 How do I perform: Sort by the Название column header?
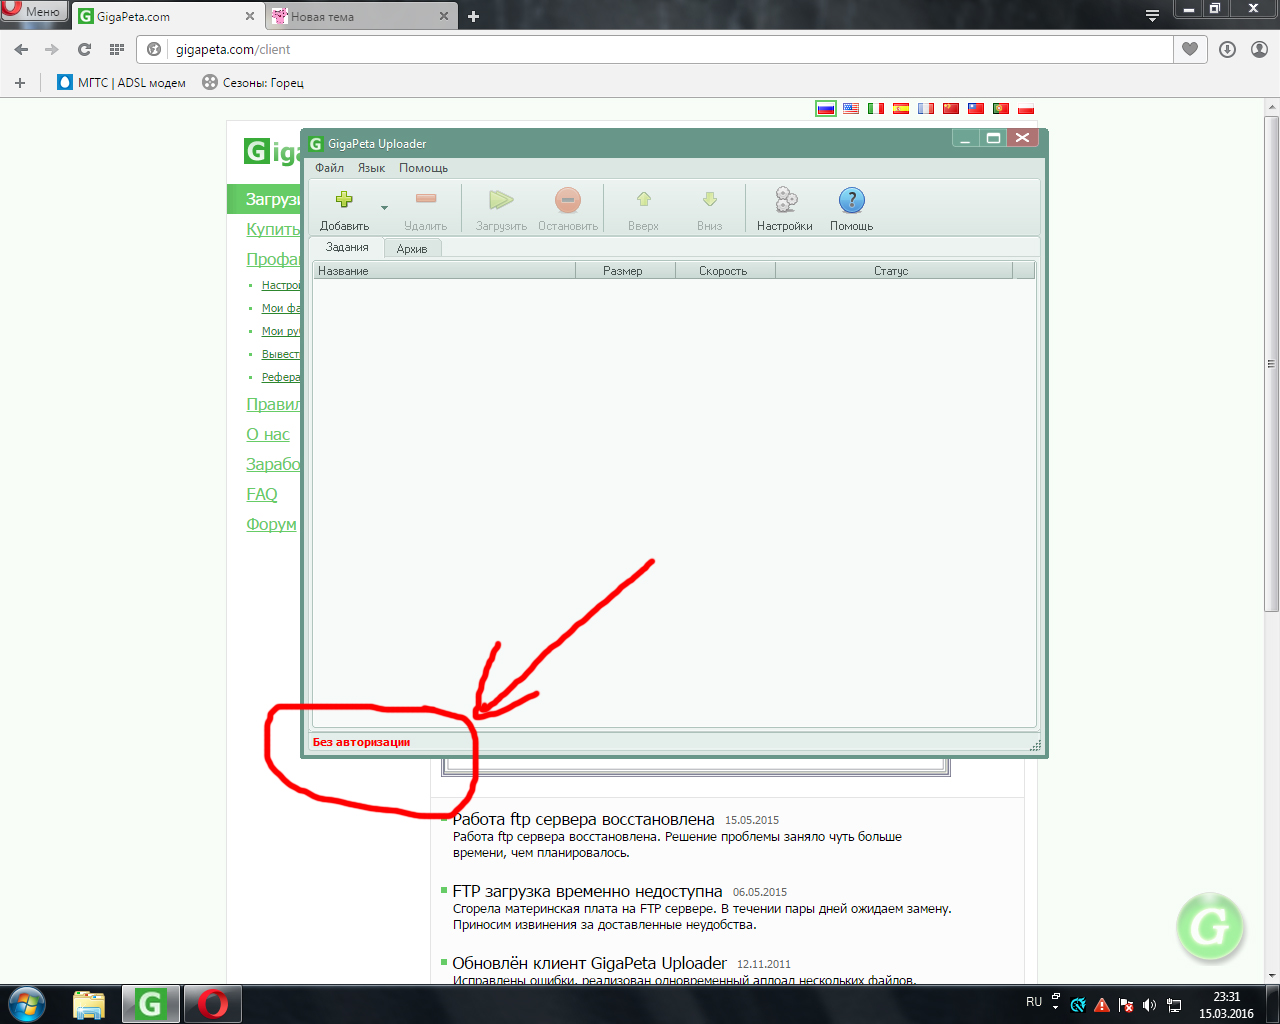(444, 271)
